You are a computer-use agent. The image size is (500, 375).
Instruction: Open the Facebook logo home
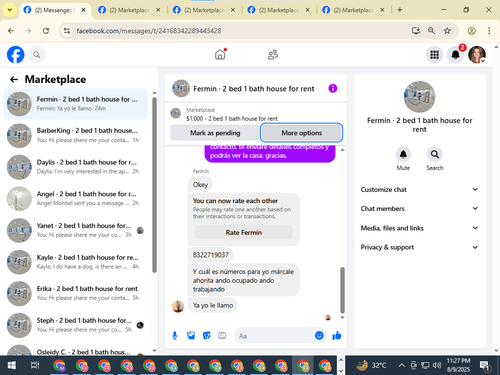pyautogui.click(x=15, y=55)
